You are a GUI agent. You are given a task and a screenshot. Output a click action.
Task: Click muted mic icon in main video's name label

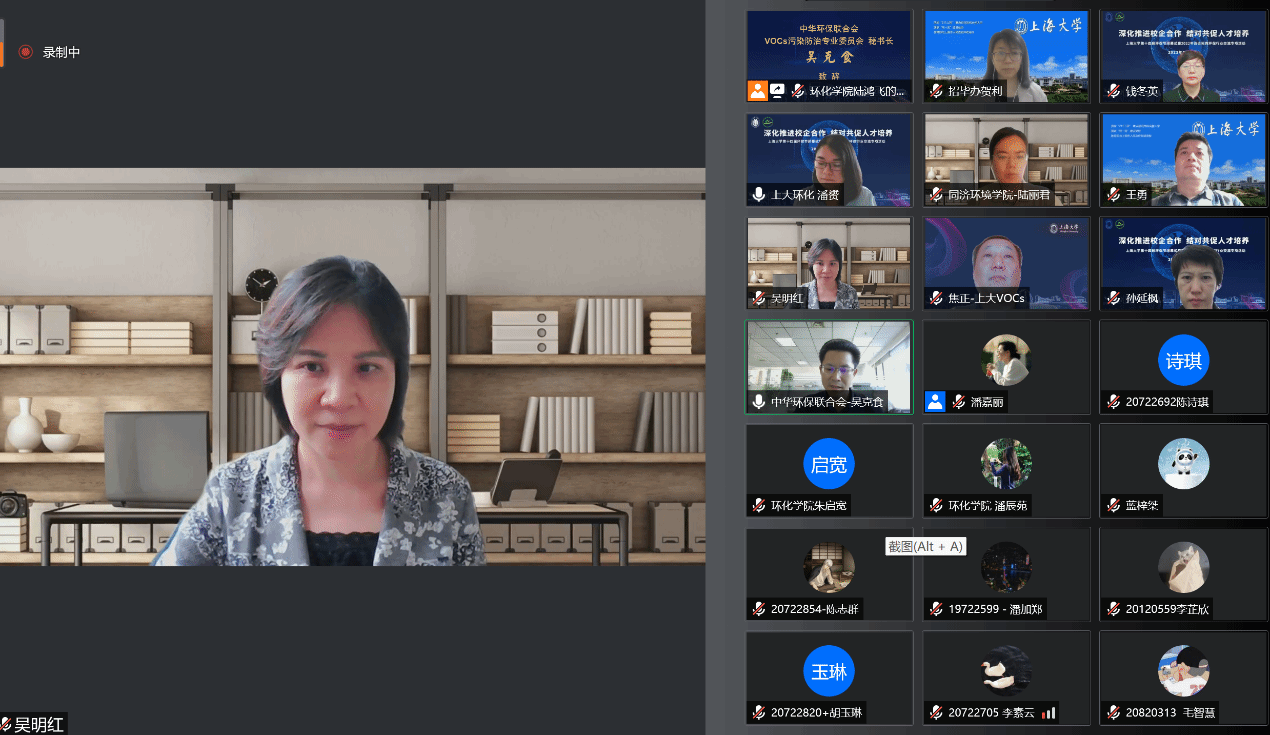point(6,725)
